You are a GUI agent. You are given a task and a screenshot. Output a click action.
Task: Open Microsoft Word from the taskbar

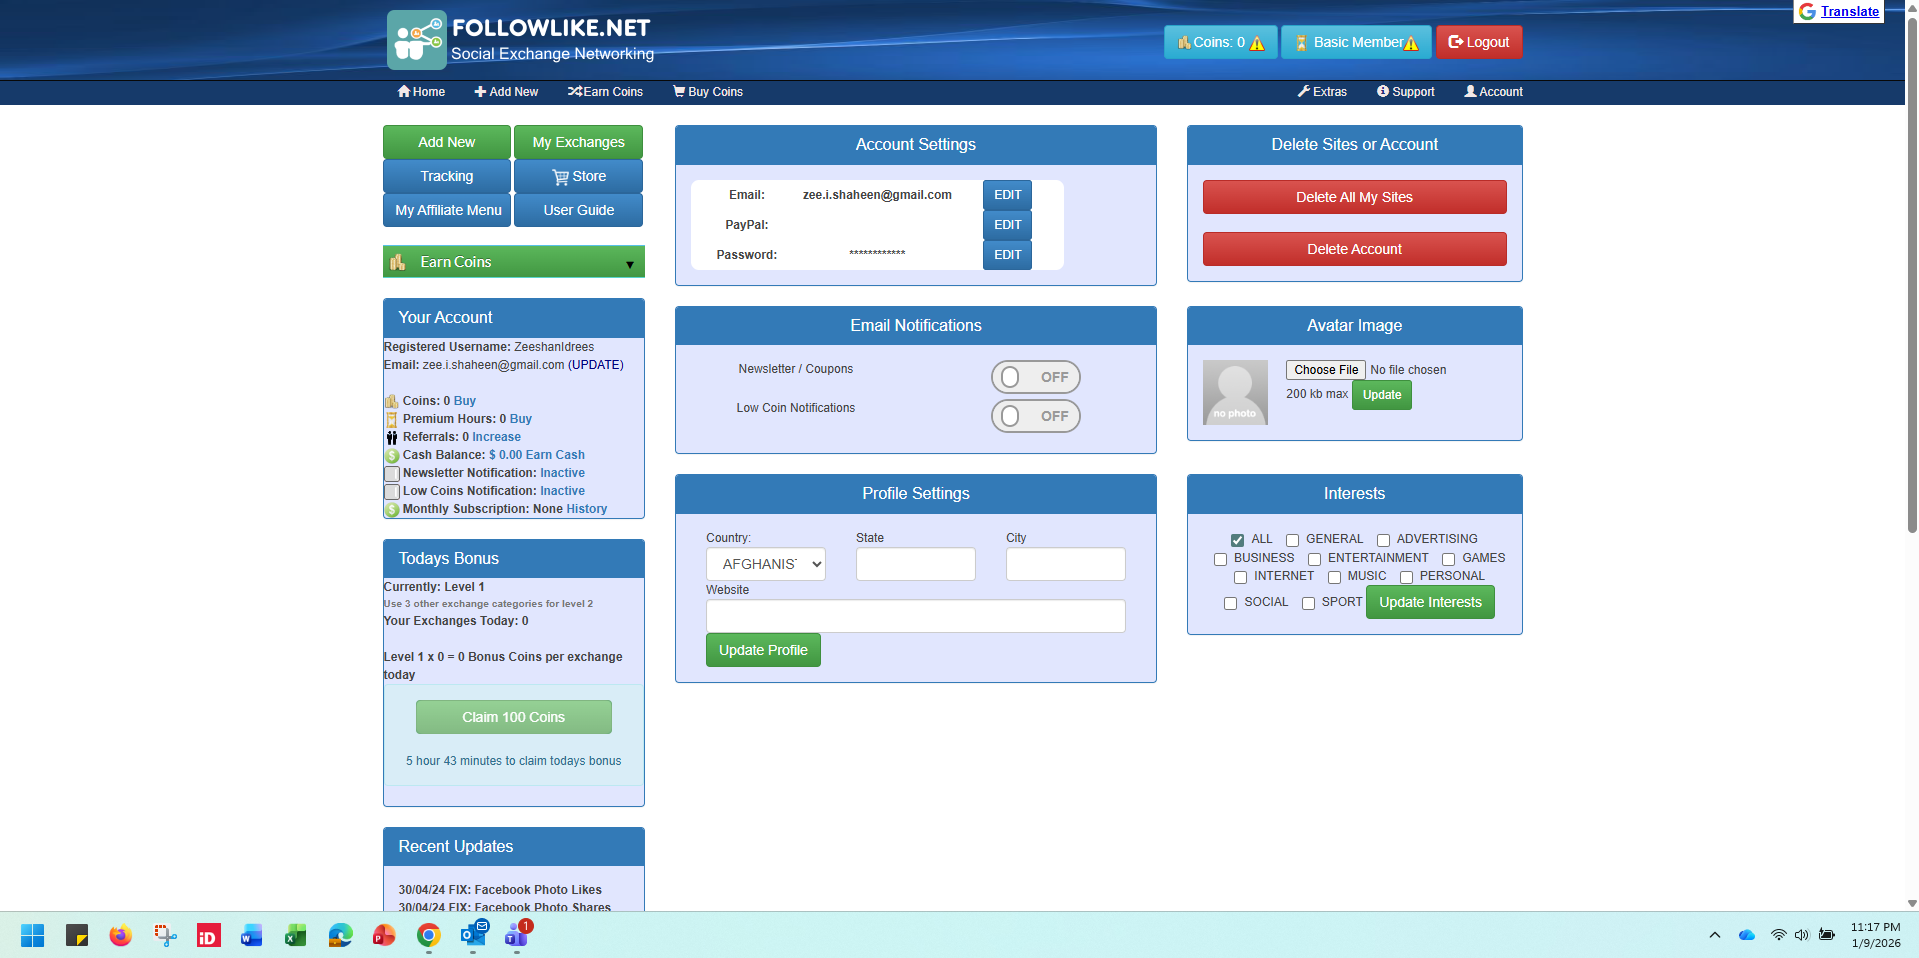click(x=252, y=935)
